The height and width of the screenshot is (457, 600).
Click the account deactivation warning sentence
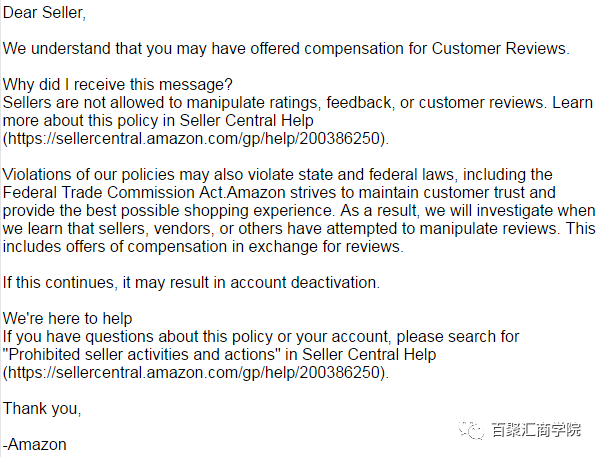click(191, 283)
